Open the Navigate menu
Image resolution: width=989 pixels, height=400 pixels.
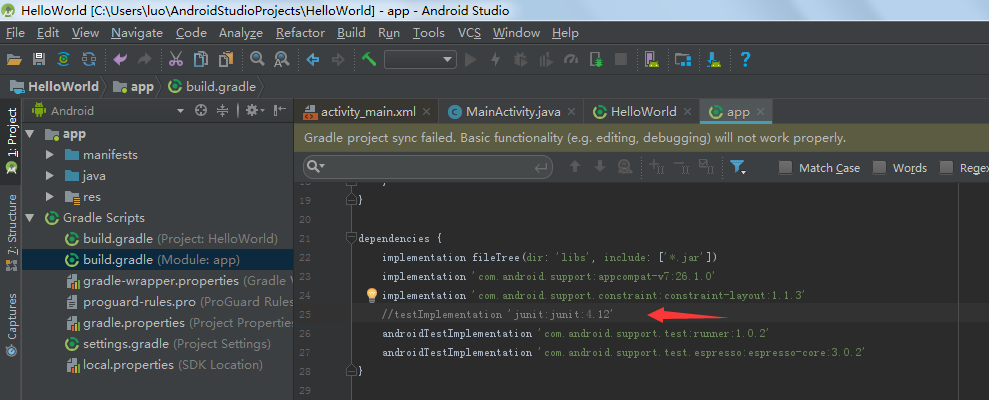coord(137,33)
